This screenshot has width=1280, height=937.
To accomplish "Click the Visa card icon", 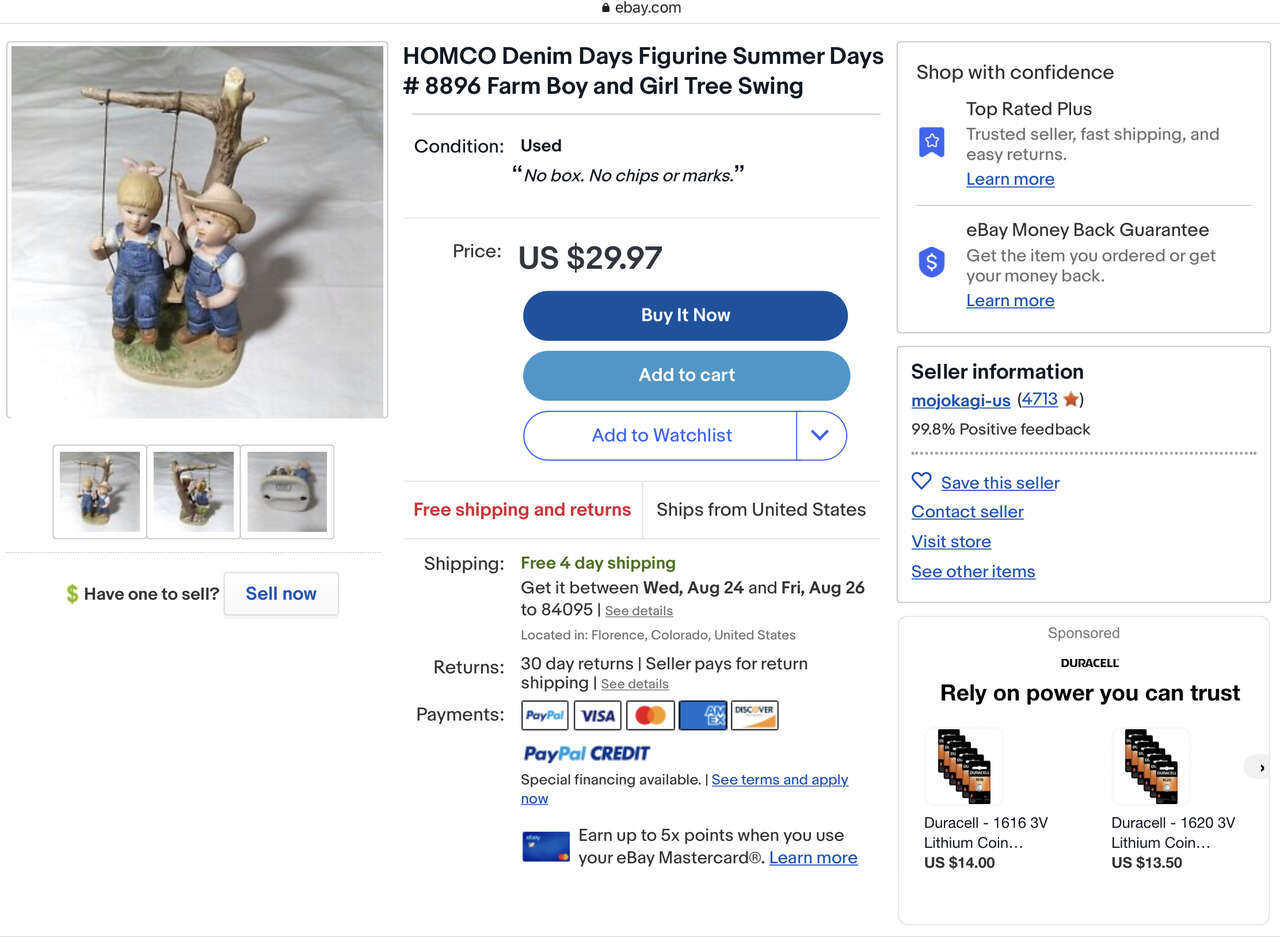I will tap(597, 715).
